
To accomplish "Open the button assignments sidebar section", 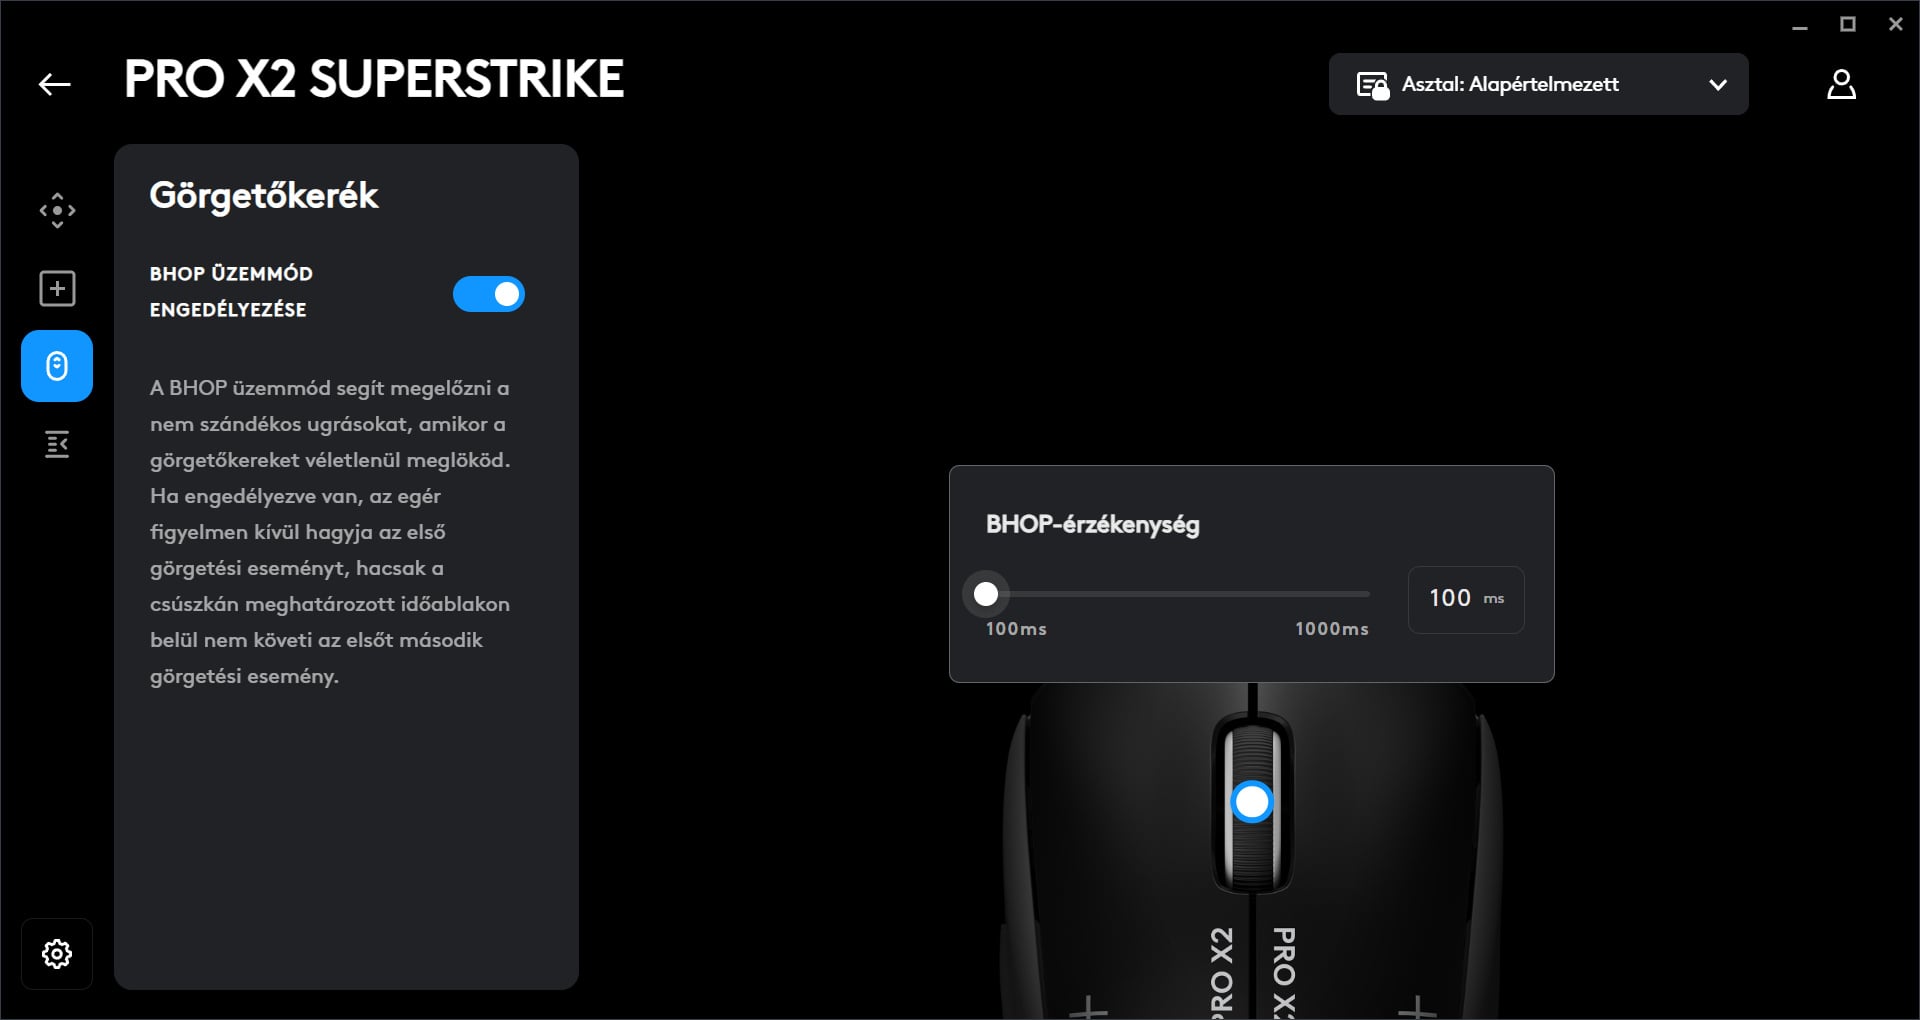I will pyautogui.click(x=57, y=289).
